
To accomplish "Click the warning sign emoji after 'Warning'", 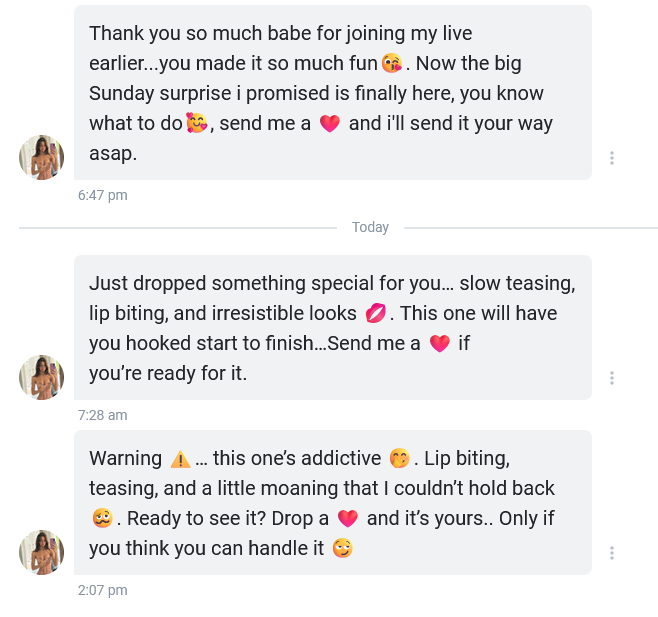I will (180, 459).
